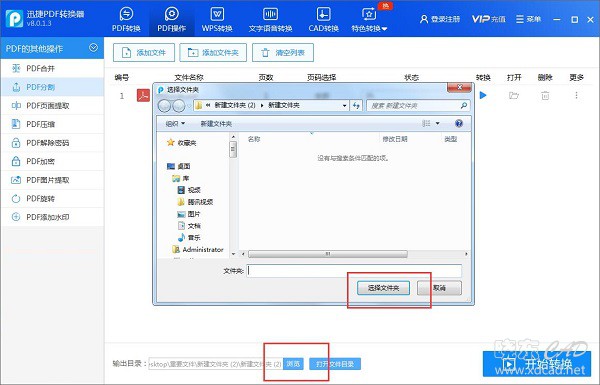The height and width of the screenshot is (385, 600).
Task: Open the view options dropdown arrow
Action: tap(437, 123)
